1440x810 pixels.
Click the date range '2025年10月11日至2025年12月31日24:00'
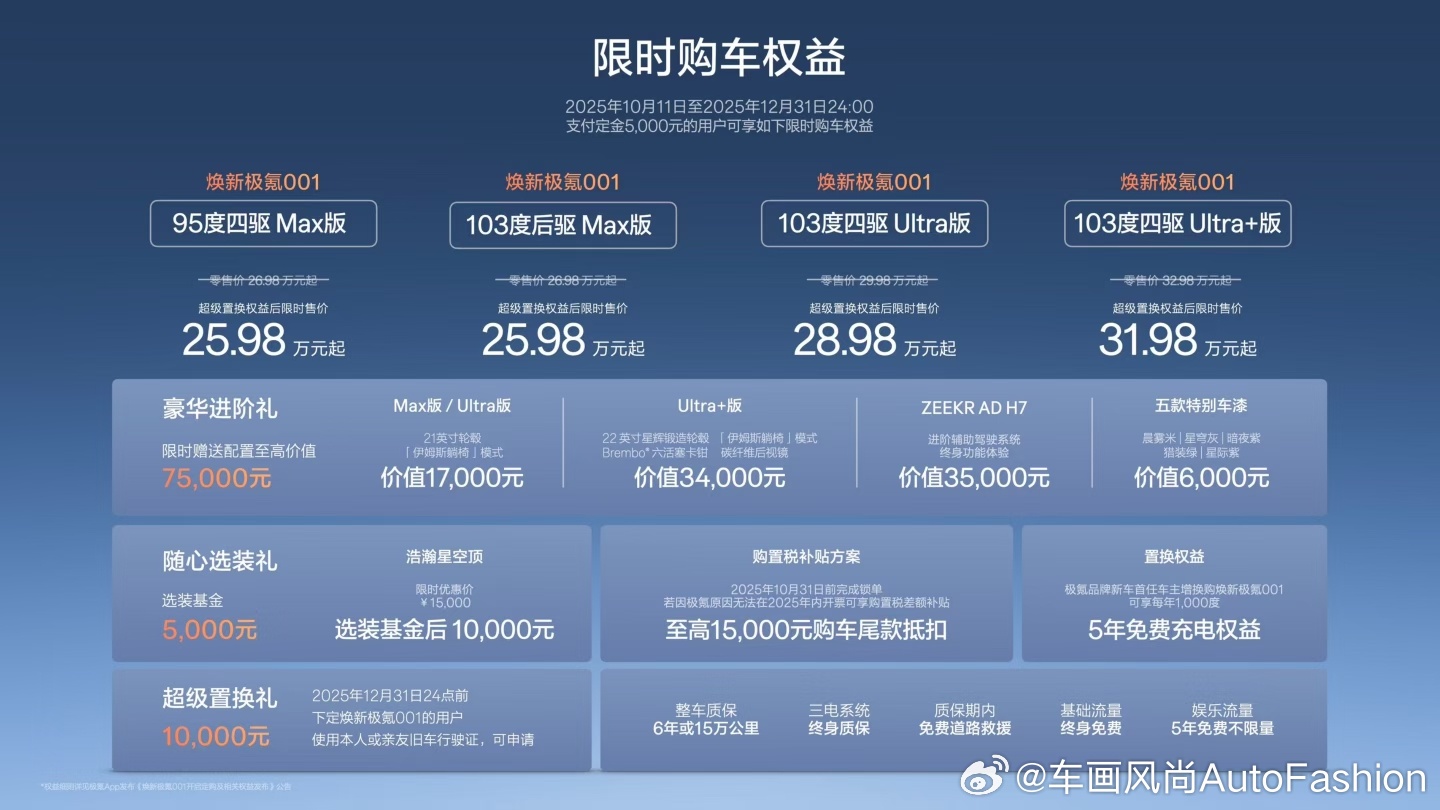(x=719, y=106)
